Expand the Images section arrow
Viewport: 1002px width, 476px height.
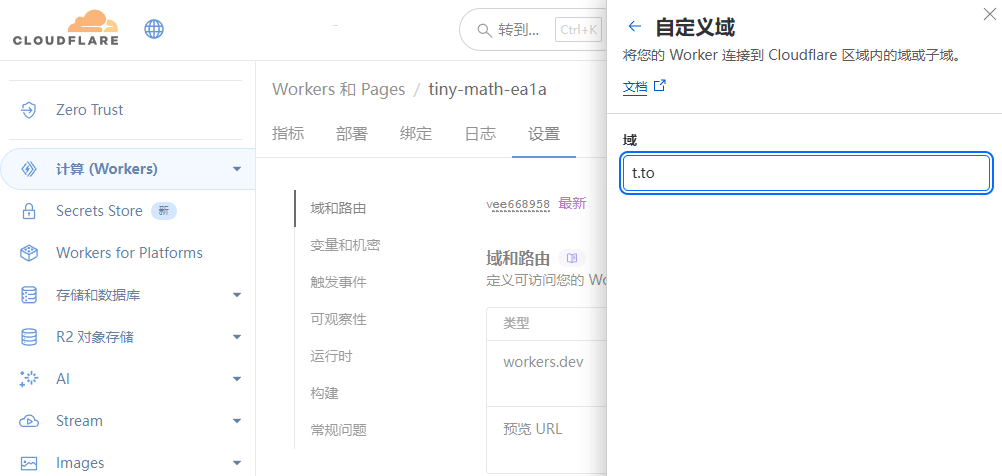point(237,463)
